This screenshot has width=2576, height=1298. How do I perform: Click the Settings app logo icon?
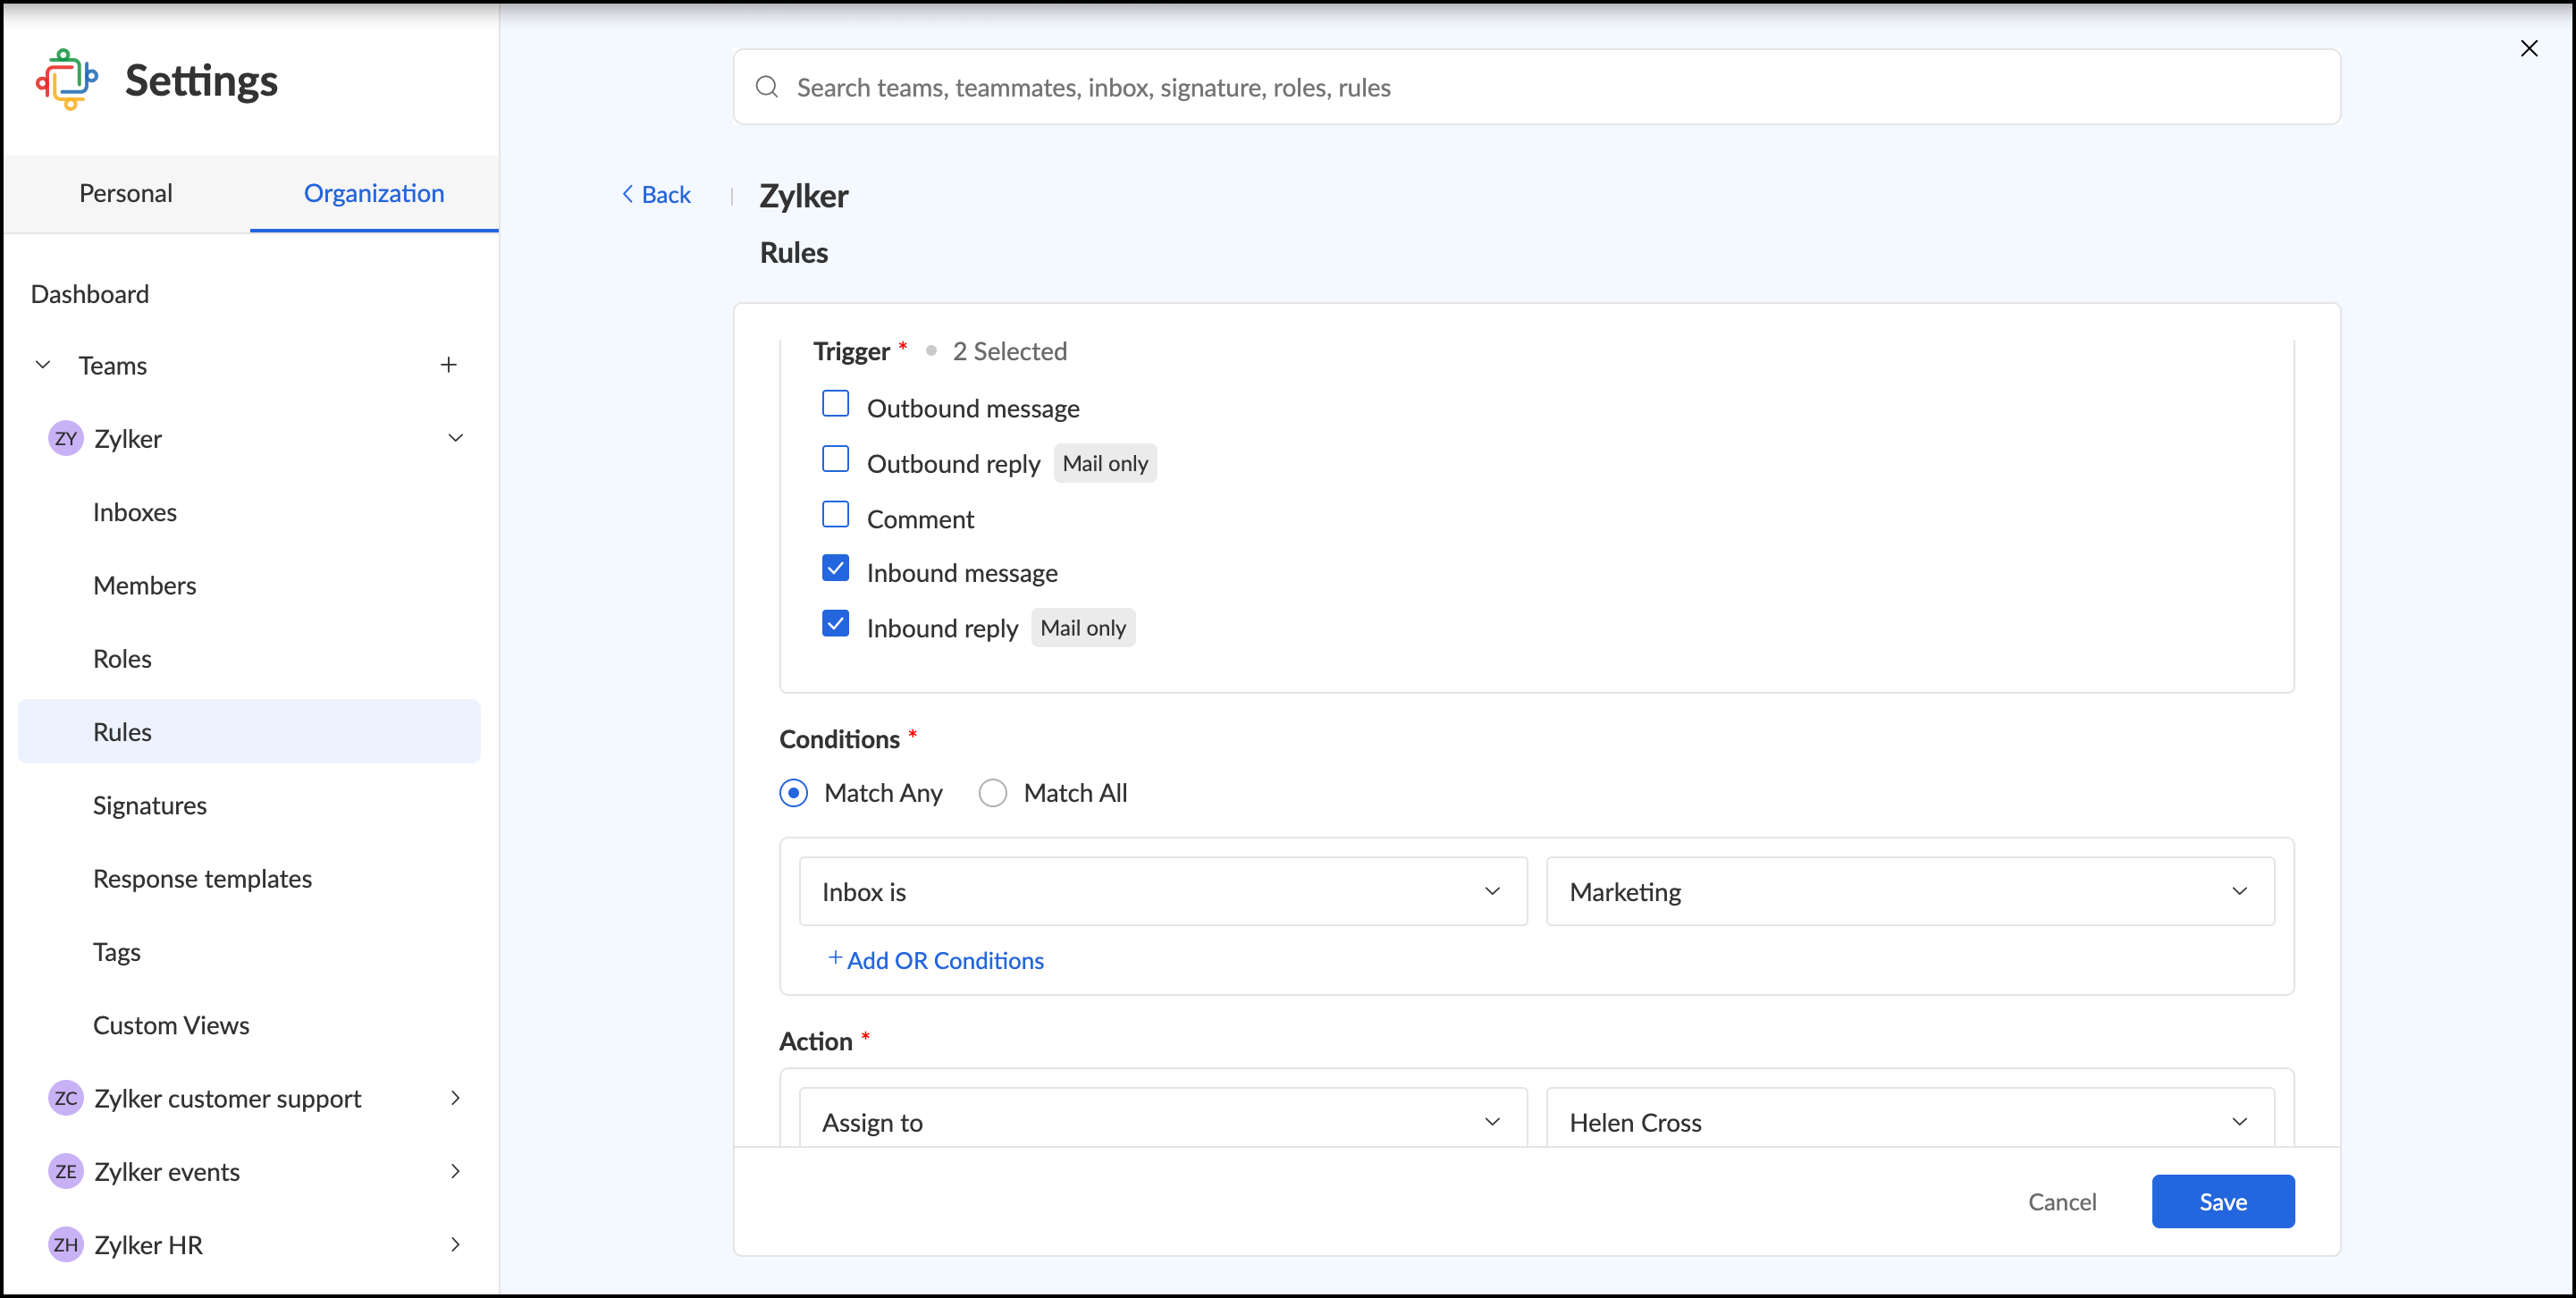pos(67,80)
